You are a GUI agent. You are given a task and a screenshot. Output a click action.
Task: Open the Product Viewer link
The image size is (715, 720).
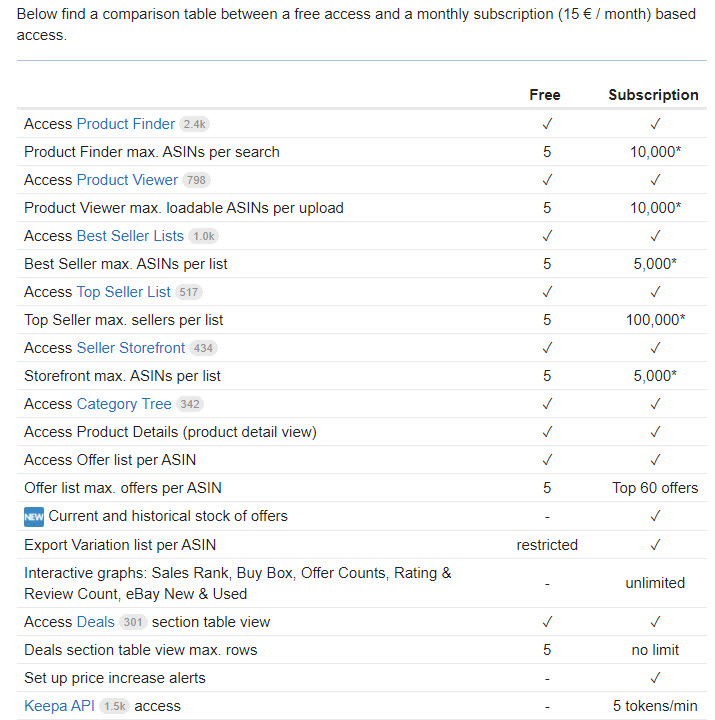click(x=127, y=180)
